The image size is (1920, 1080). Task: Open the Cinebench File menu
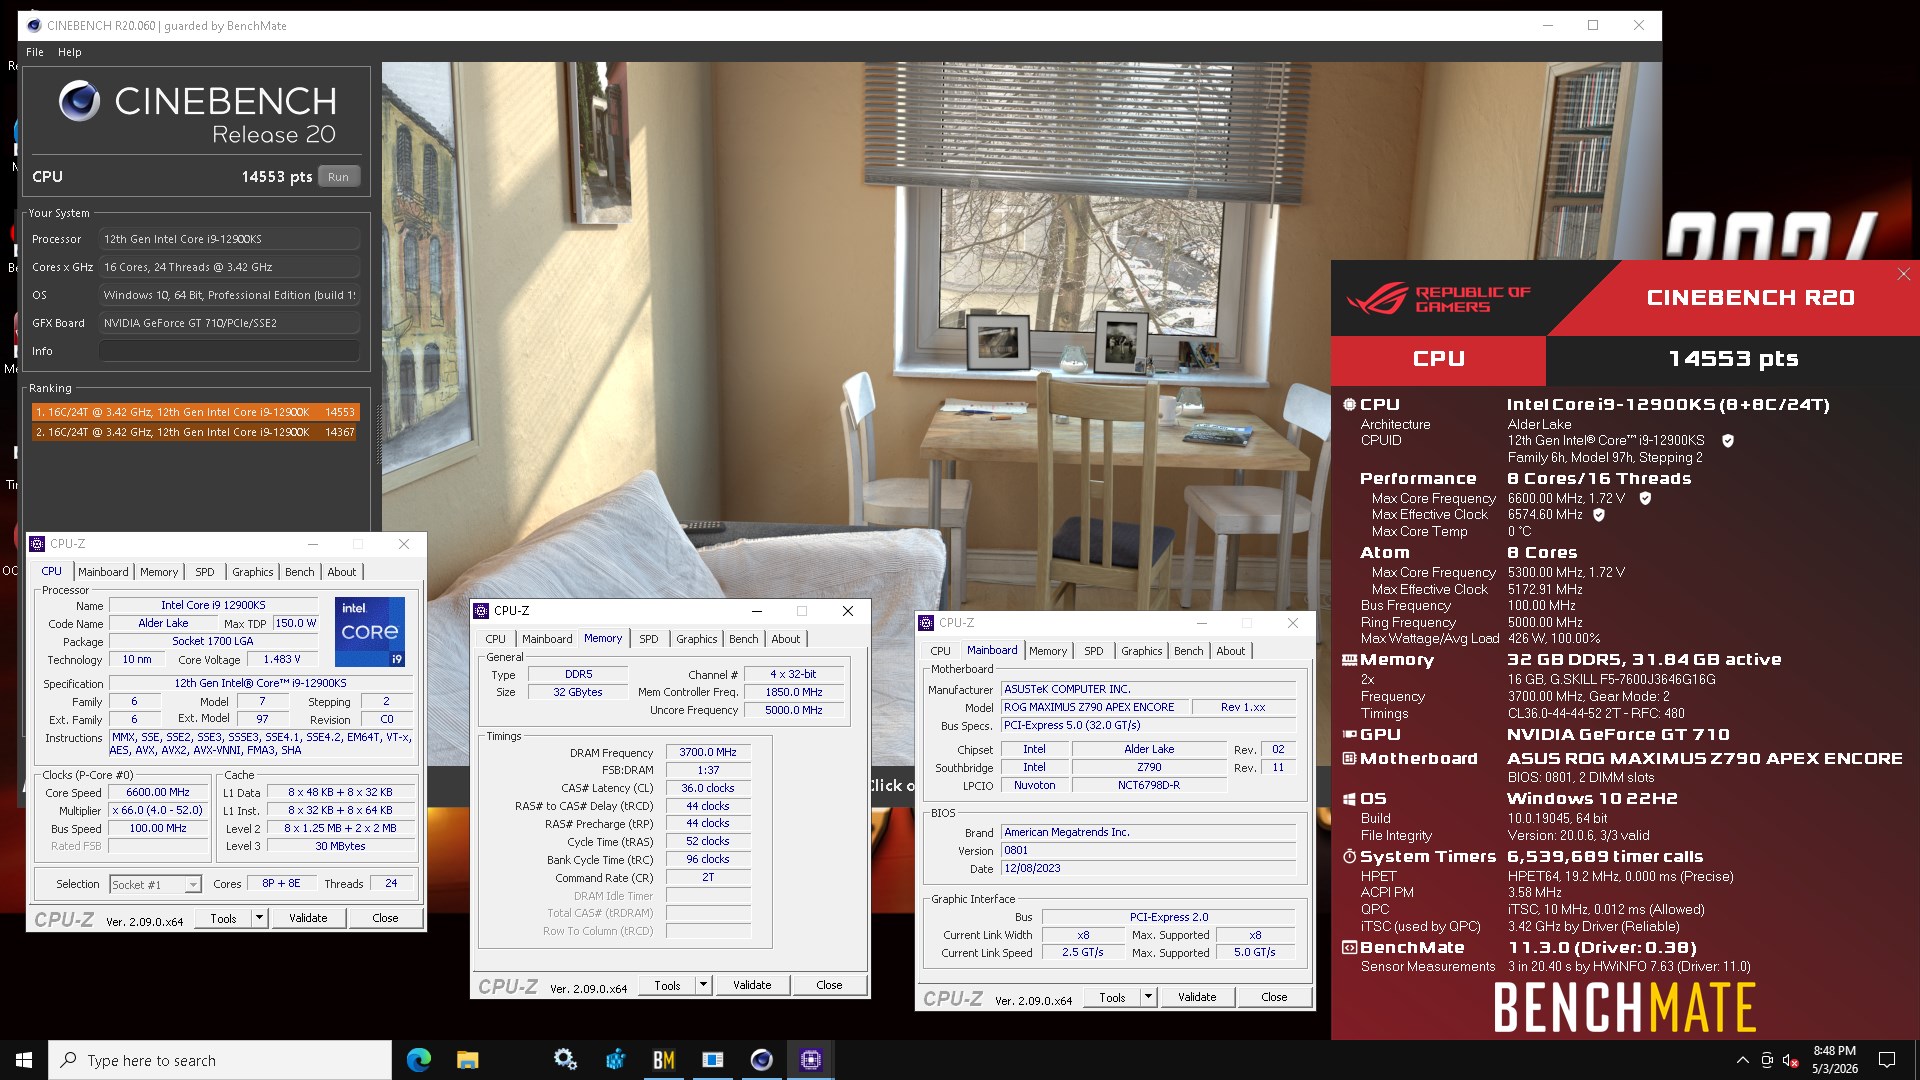point(35,52)
